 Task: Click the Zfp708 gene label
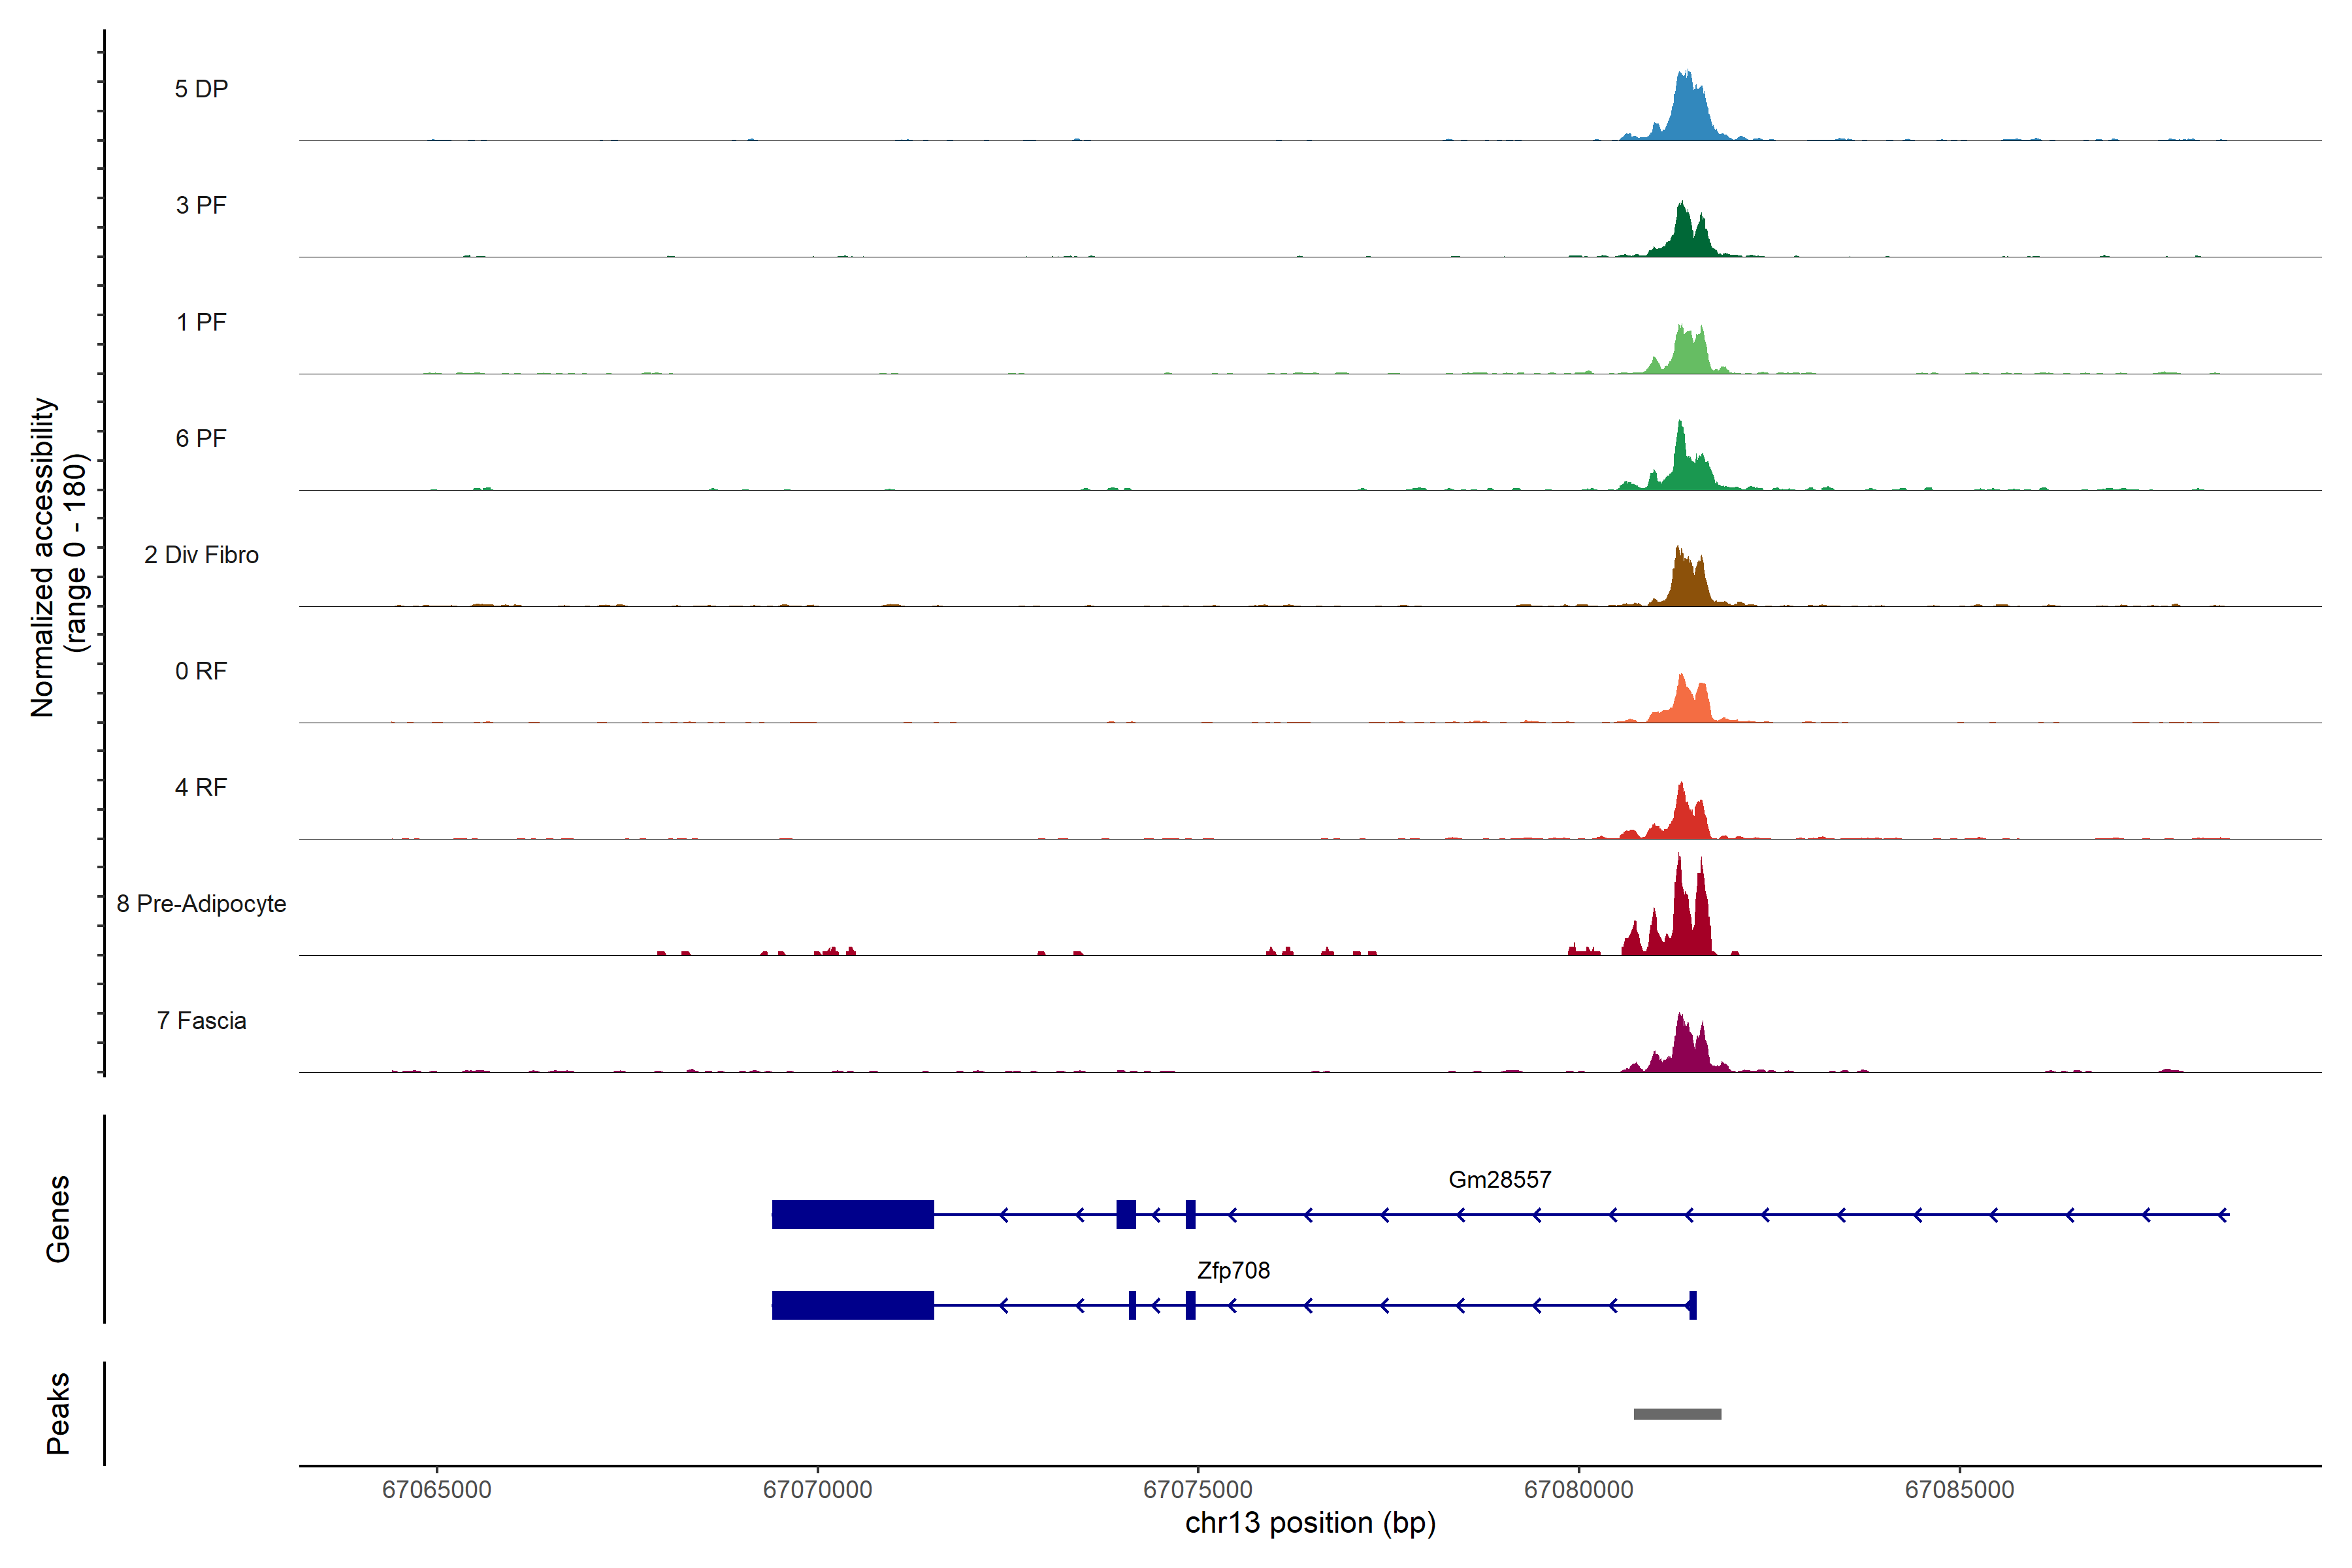click(1233, 1270)
